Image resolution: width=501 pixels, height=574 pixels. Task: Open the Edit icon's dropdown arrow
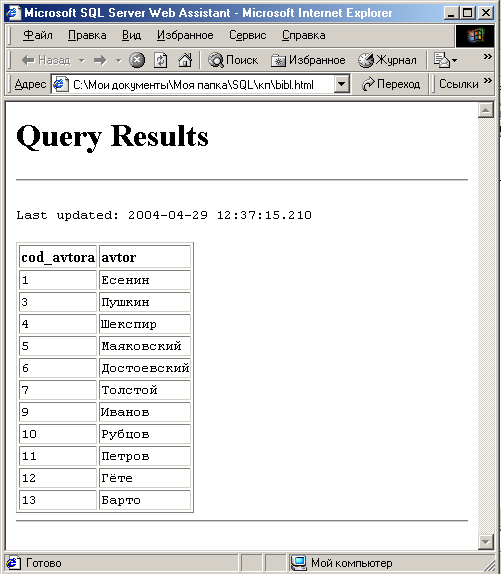point(455,60)
